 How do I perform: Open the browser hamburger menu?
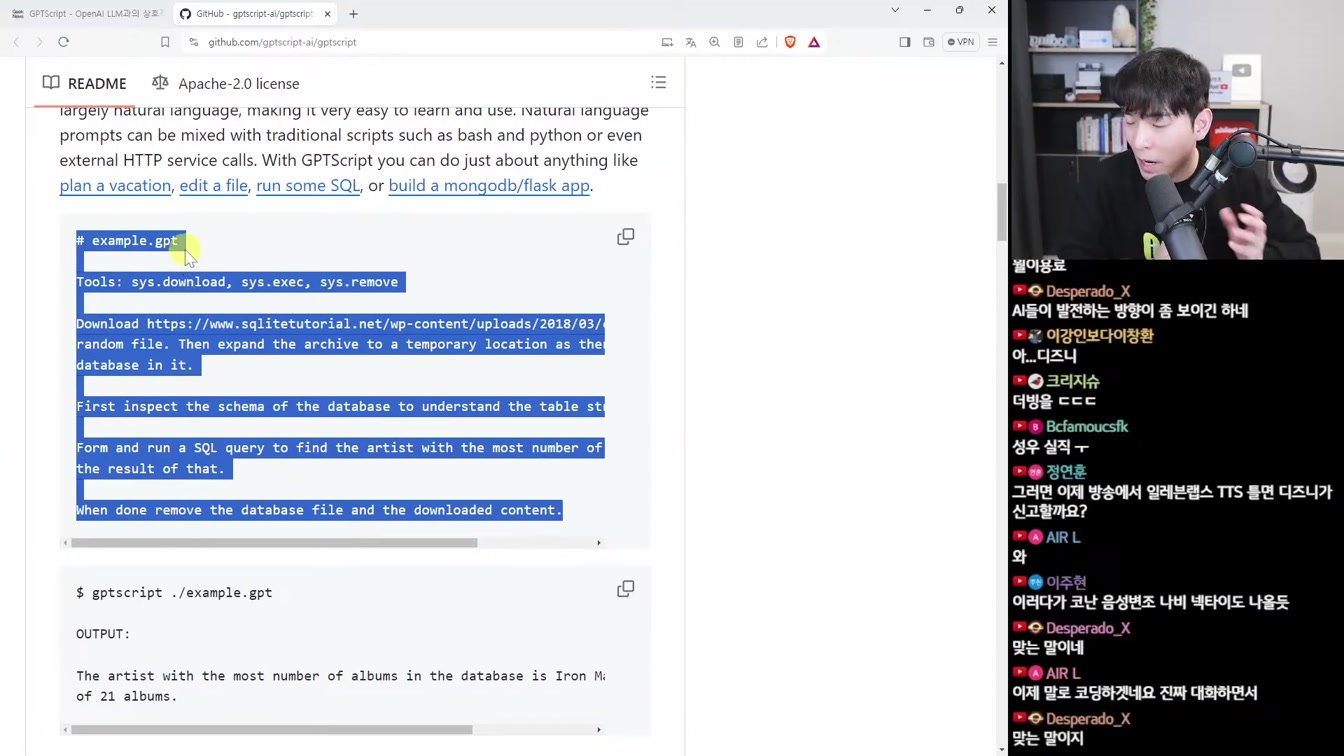tap(992, 42)
